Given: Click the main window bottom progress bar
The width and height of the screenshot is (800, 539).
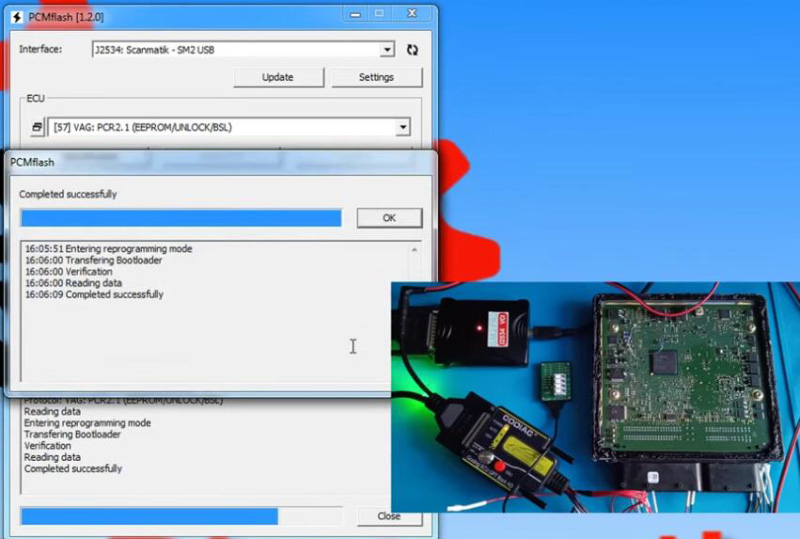Looking at the screenshot, I should click(x=150, y=516).
